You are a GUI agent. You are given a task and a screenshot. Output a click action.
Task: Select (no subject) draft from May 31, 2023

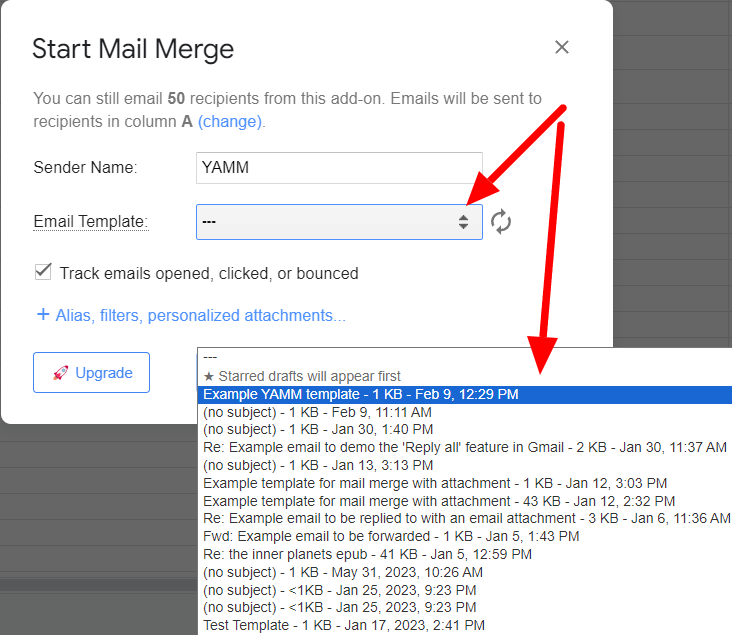(465, 572)
